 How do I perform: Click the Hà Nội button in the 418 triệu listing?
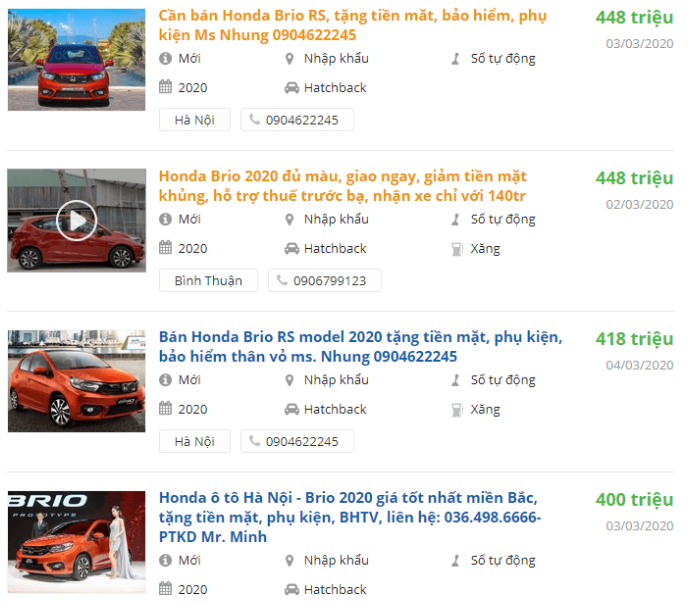point(195,441)
